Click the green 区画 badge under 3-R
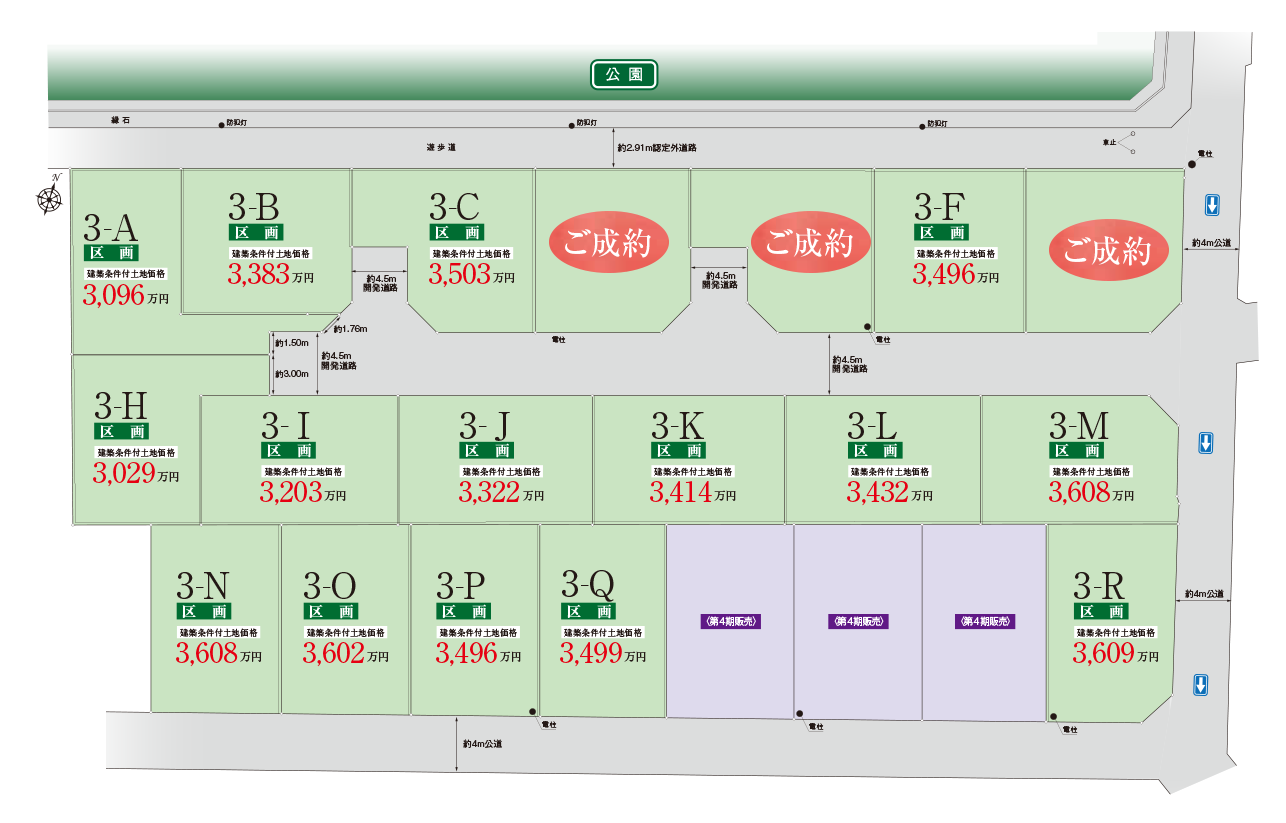Screen dimensions: 1286x823 [1101, 611]
